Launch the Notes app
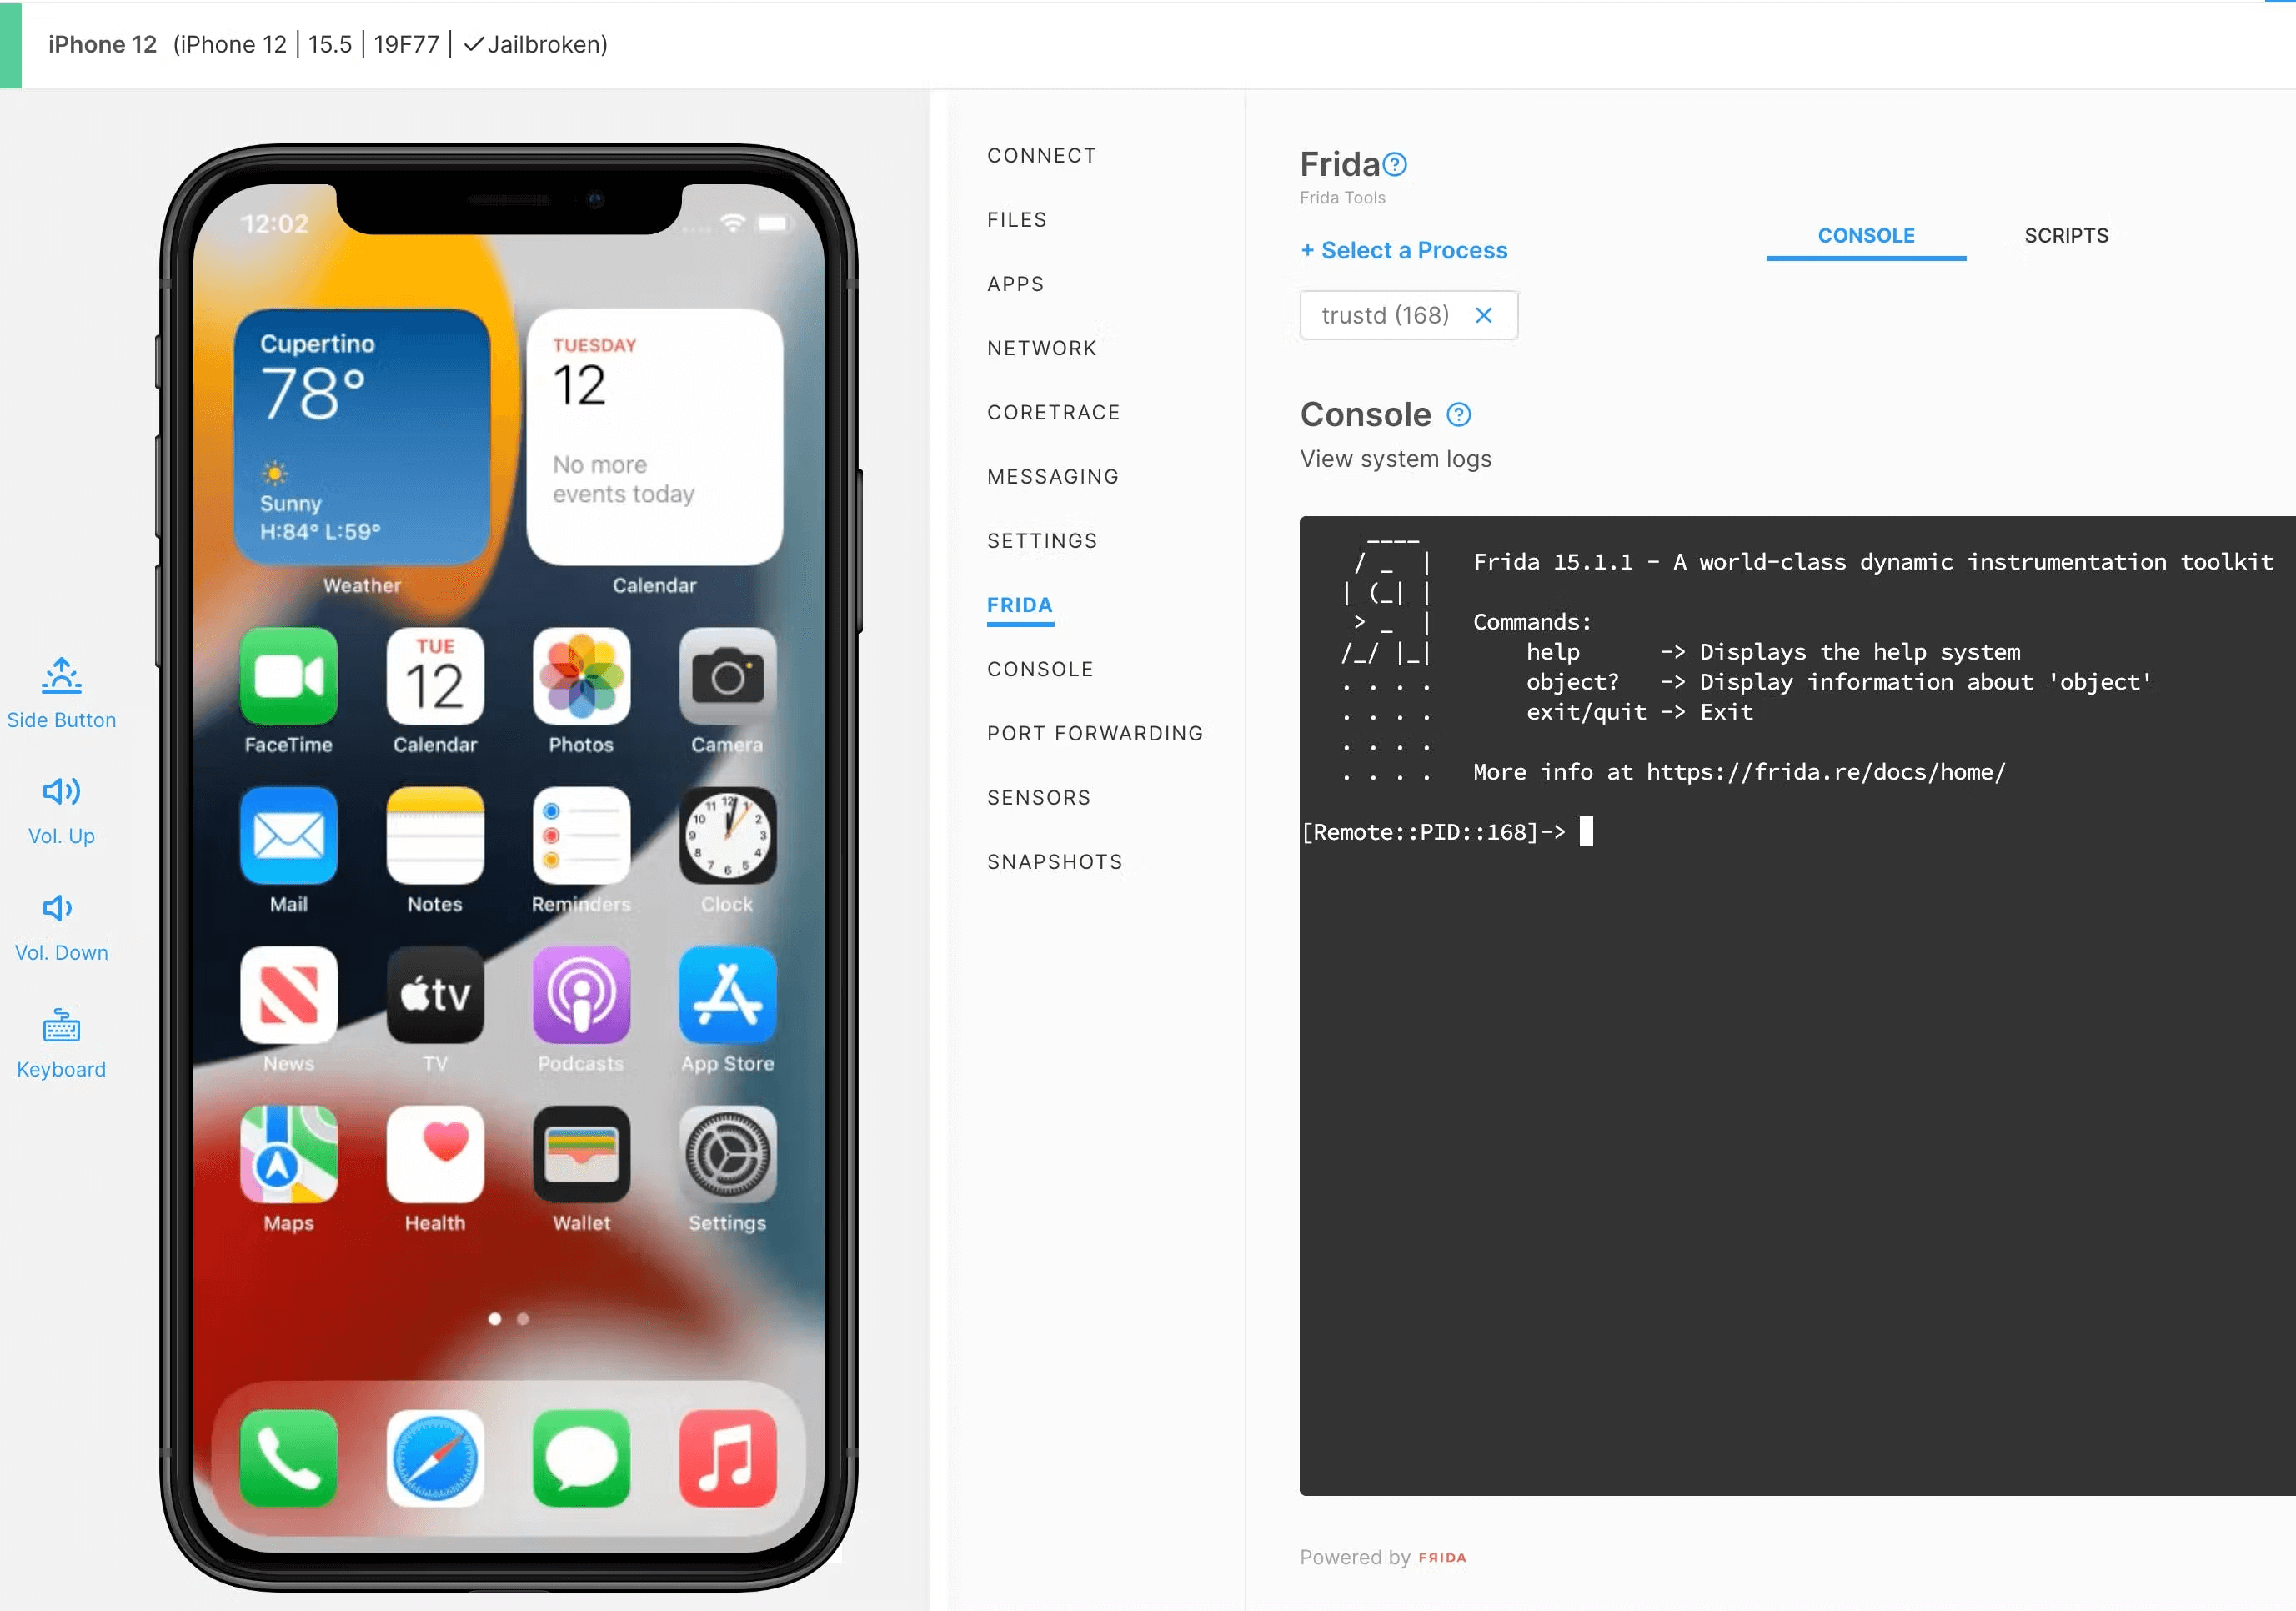The image size is (2296, 1611). click(x=435, y=836)
